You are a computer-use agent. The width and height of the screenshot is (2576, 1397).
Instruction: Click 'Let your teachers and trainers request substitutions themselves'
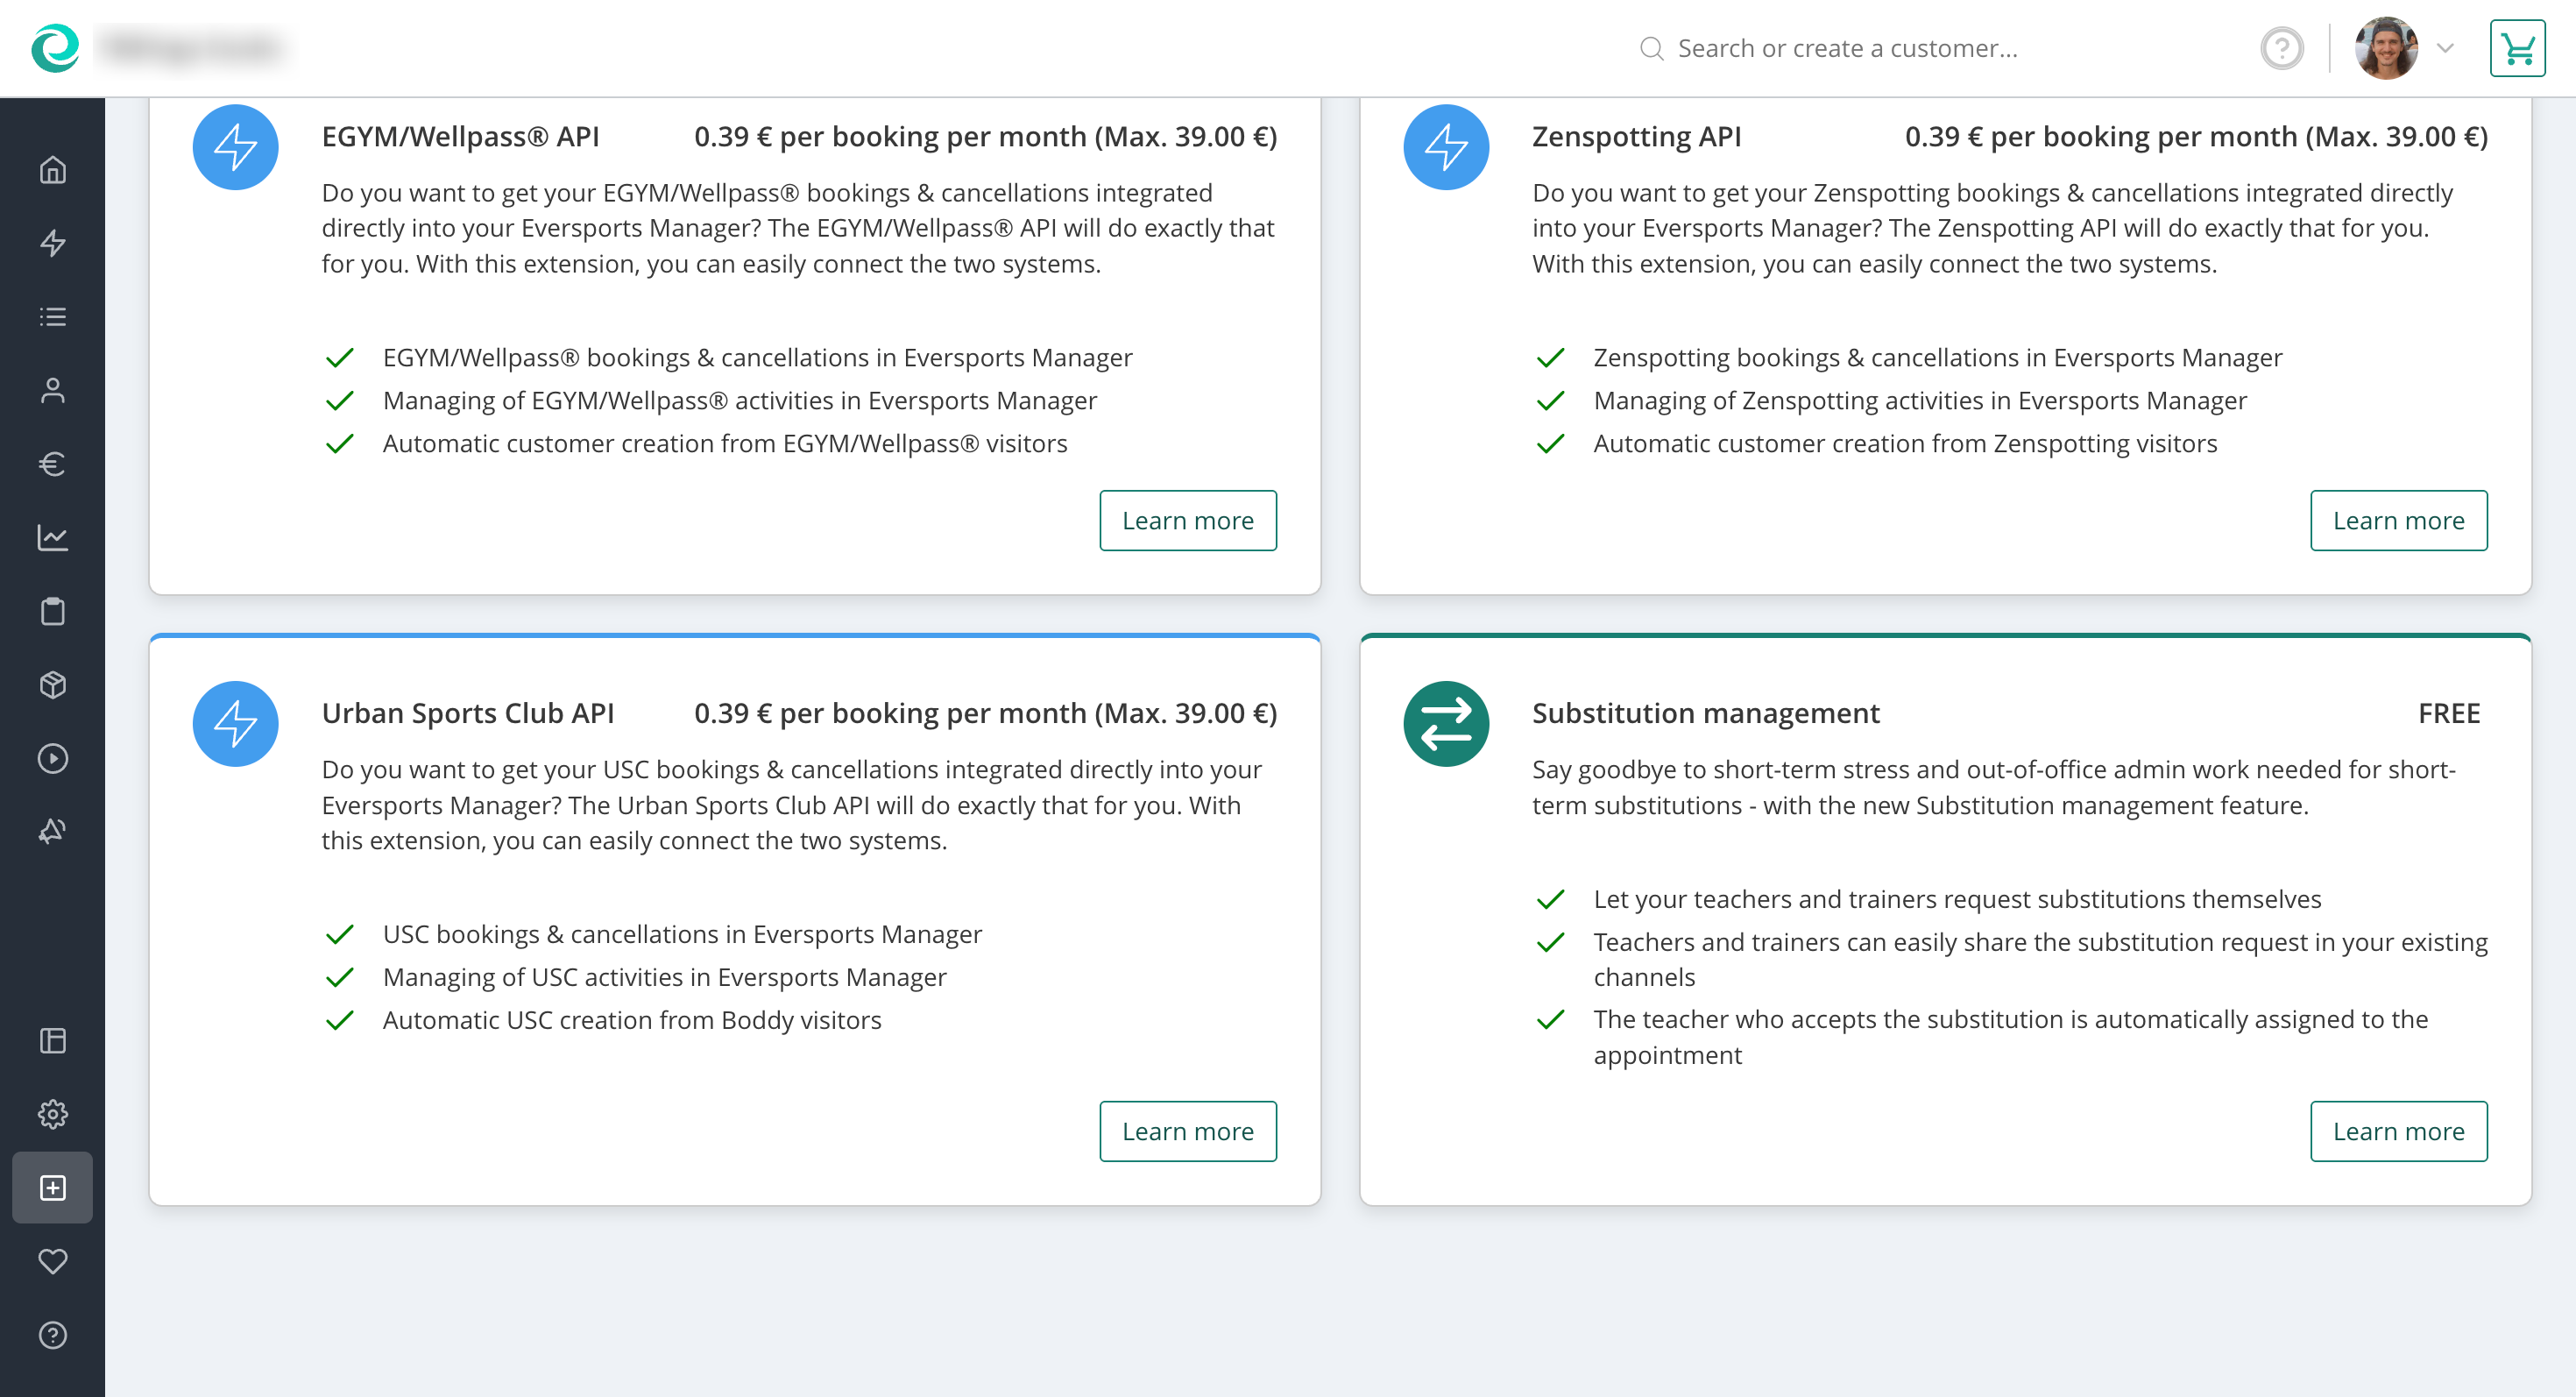pos(1957,899)
